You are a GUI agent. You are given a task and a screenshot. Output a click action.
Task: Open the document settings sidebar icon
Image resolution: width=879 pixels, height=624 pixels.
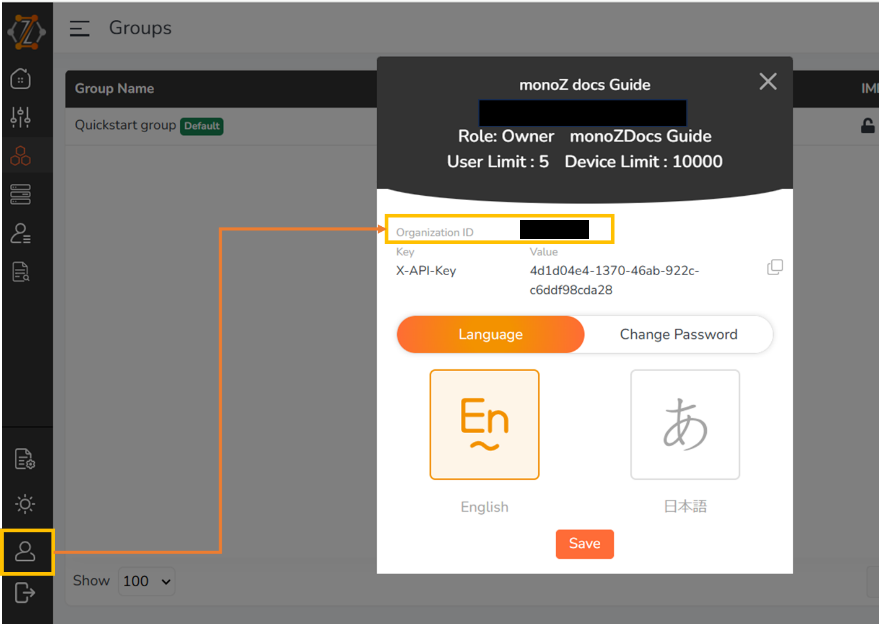25,459
